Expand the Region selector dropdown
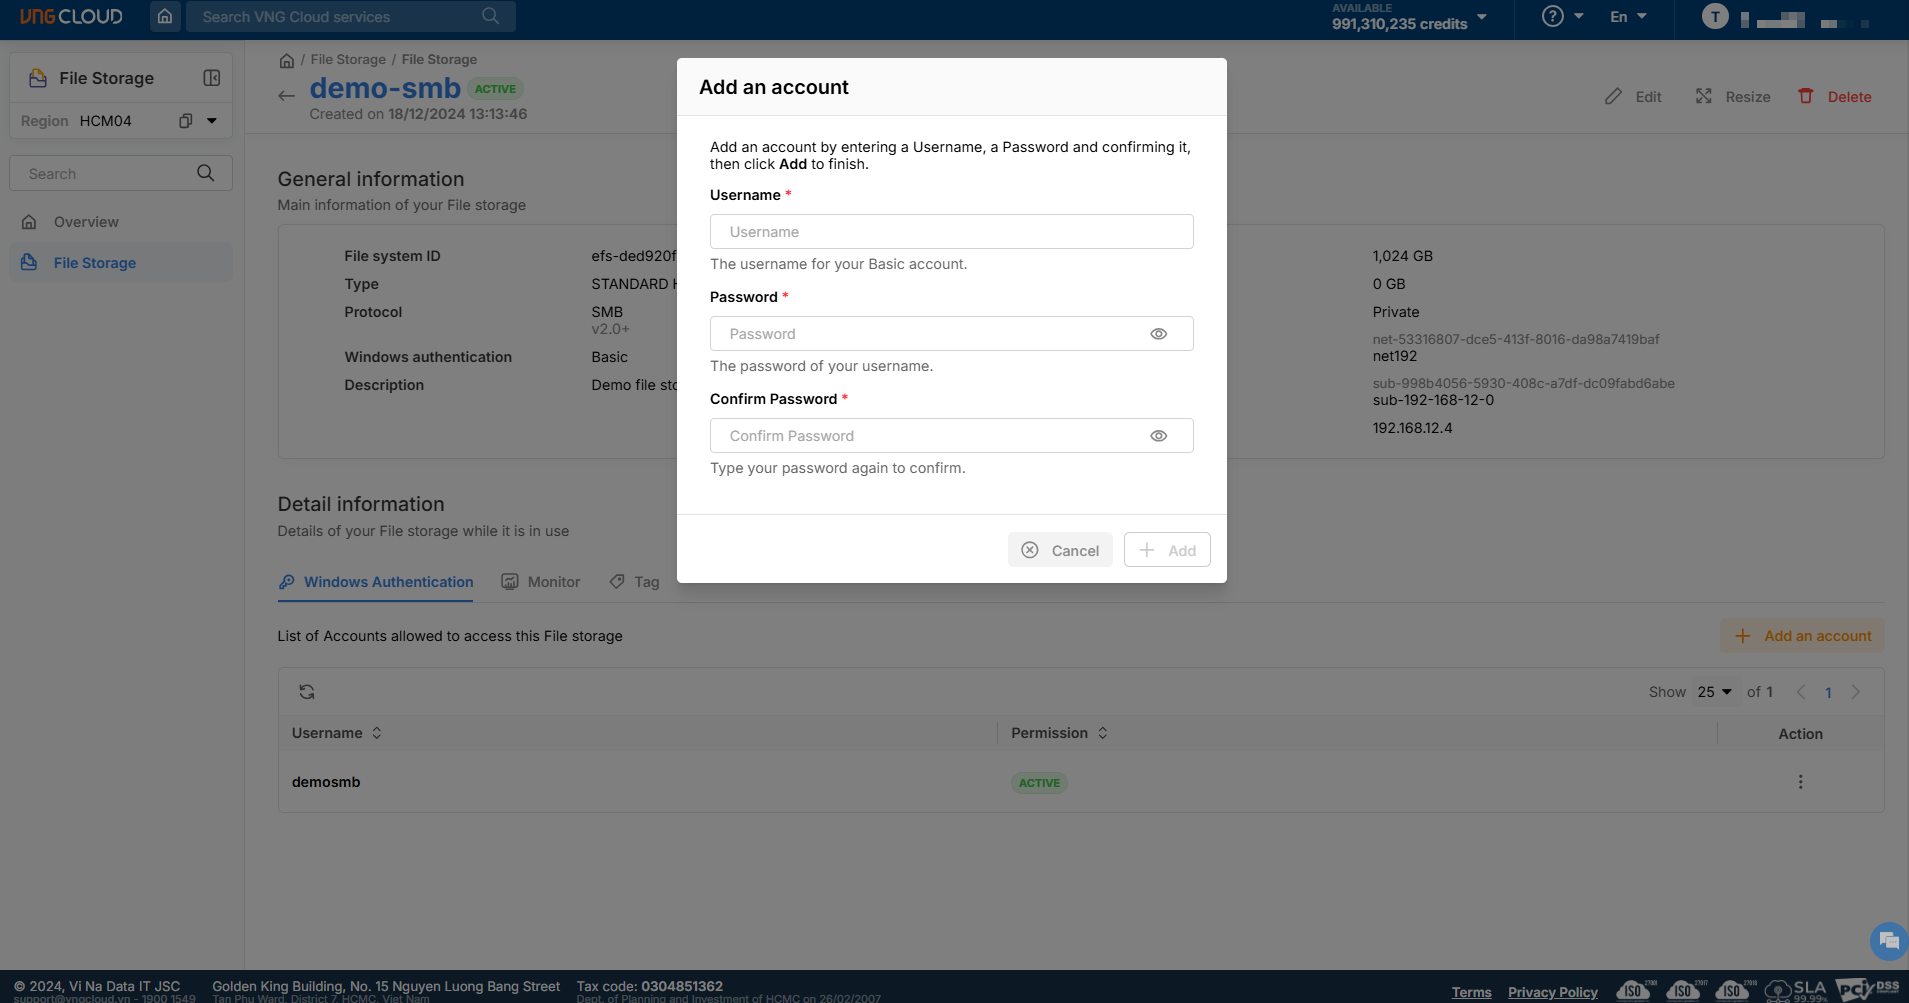 coord(212,121)
